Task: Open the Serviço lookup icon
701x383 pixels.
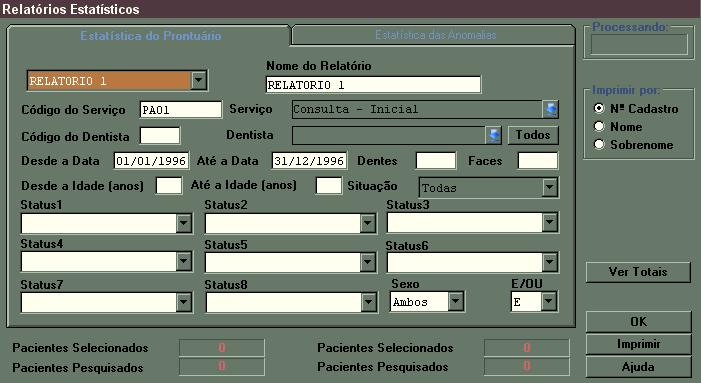Action: (x=550, y=109)
